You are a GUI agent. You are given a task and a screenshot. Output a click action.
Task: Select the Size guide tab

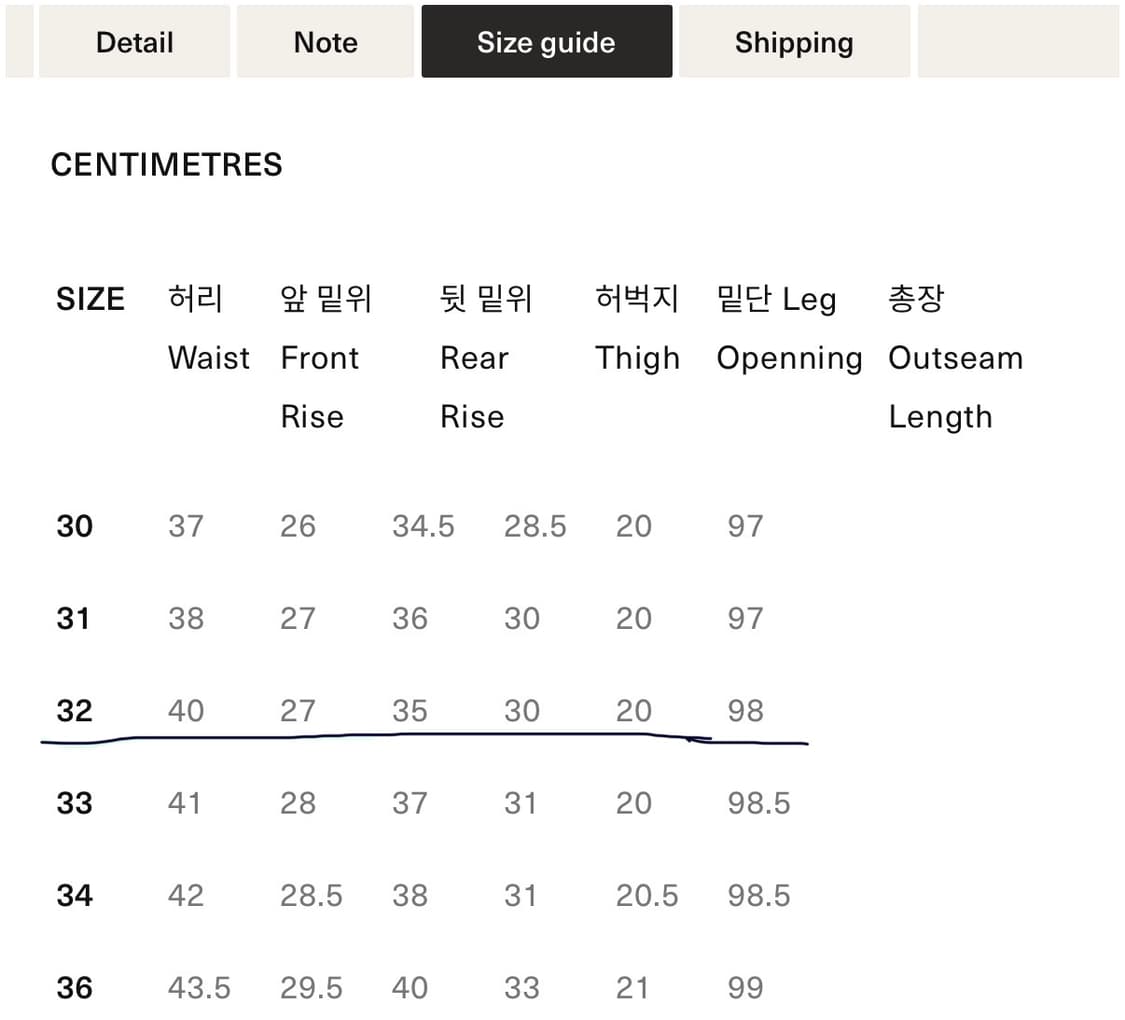click(546, 42)
